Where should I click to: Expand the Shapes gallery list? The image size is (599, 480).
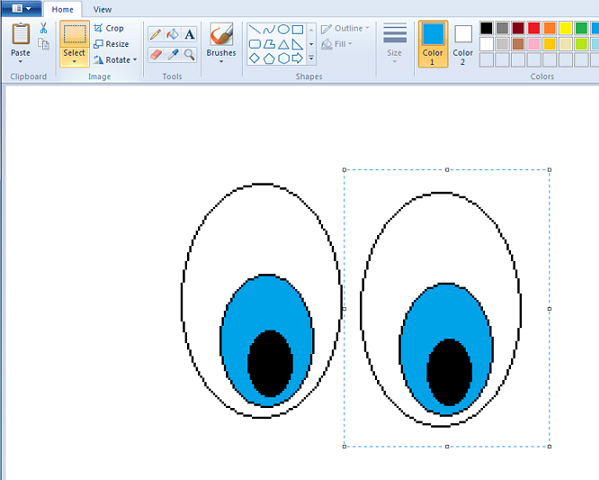point(311,58)
